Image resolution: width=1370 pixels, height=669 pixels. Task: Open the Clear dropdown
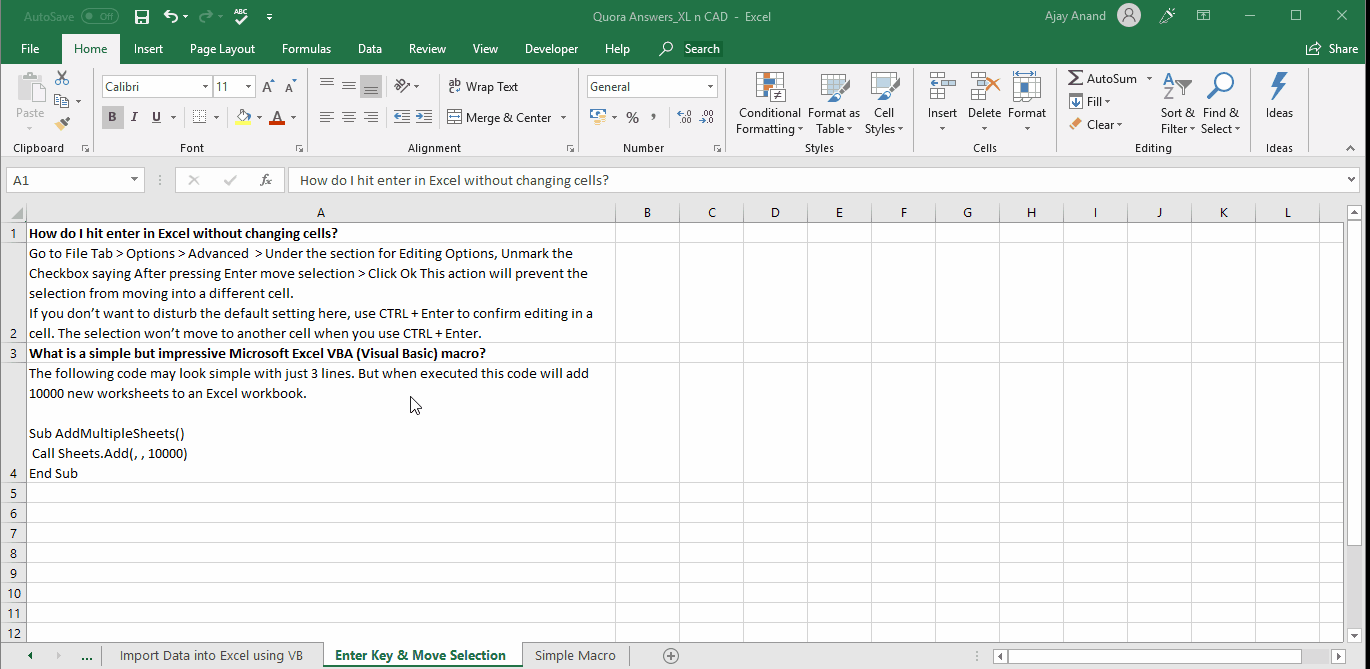(x=1095, y=125)
